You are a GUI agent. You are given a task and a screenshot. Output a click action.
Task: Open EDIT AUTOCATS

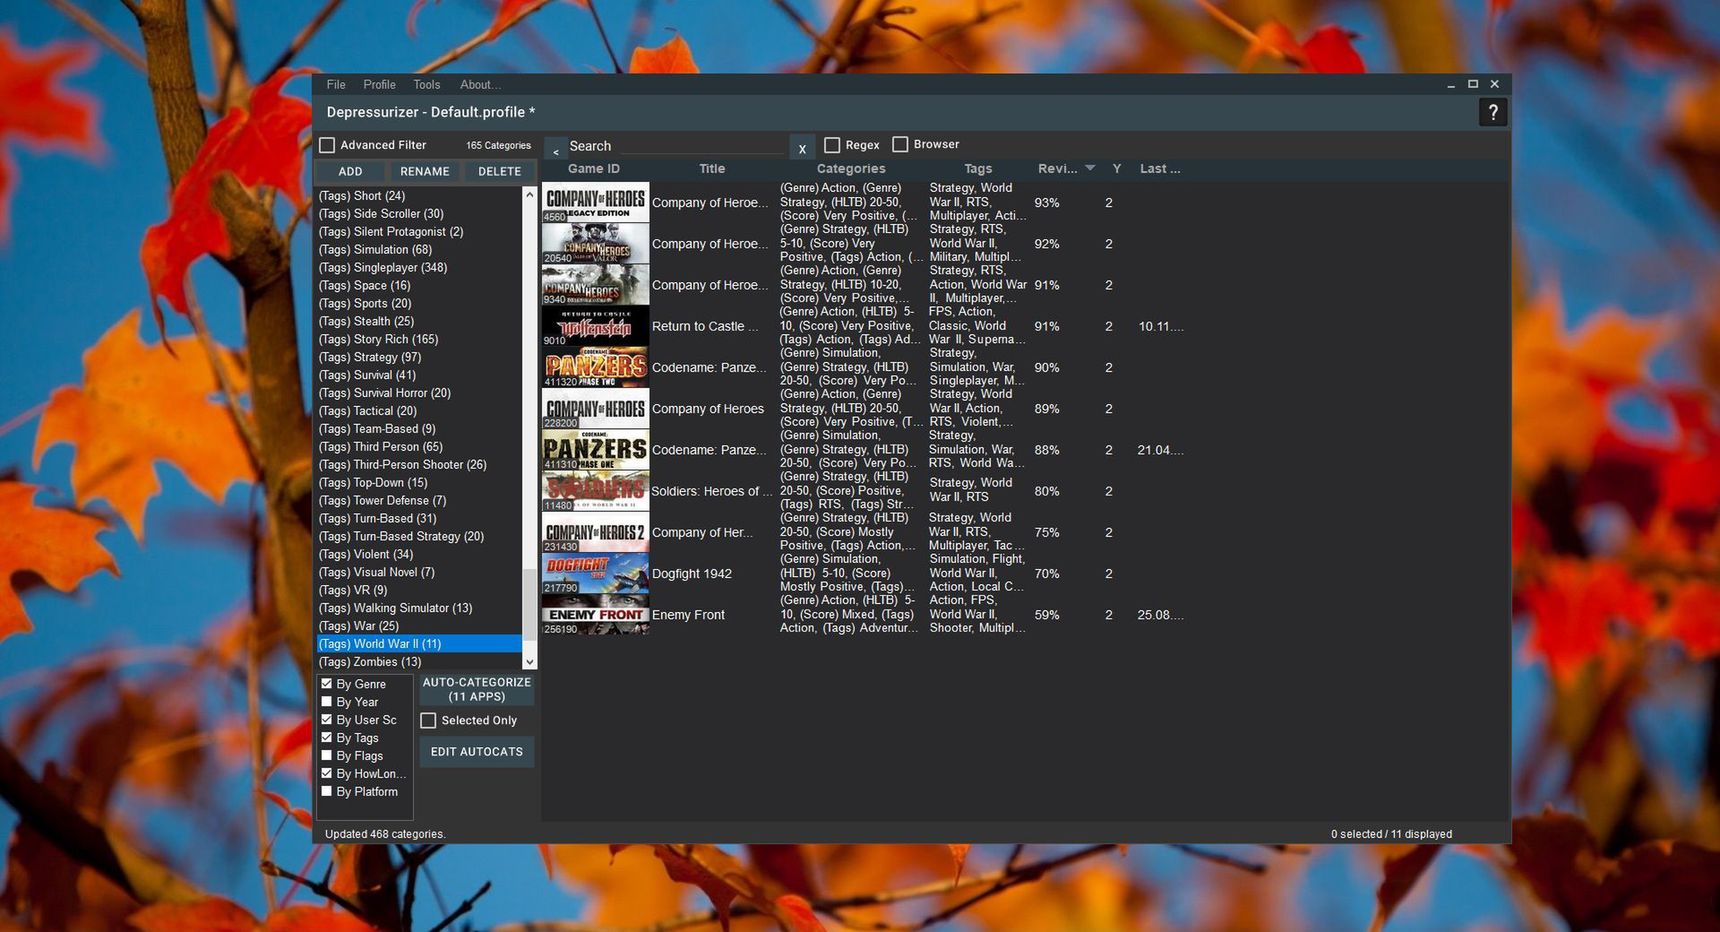tap(477, 752)
